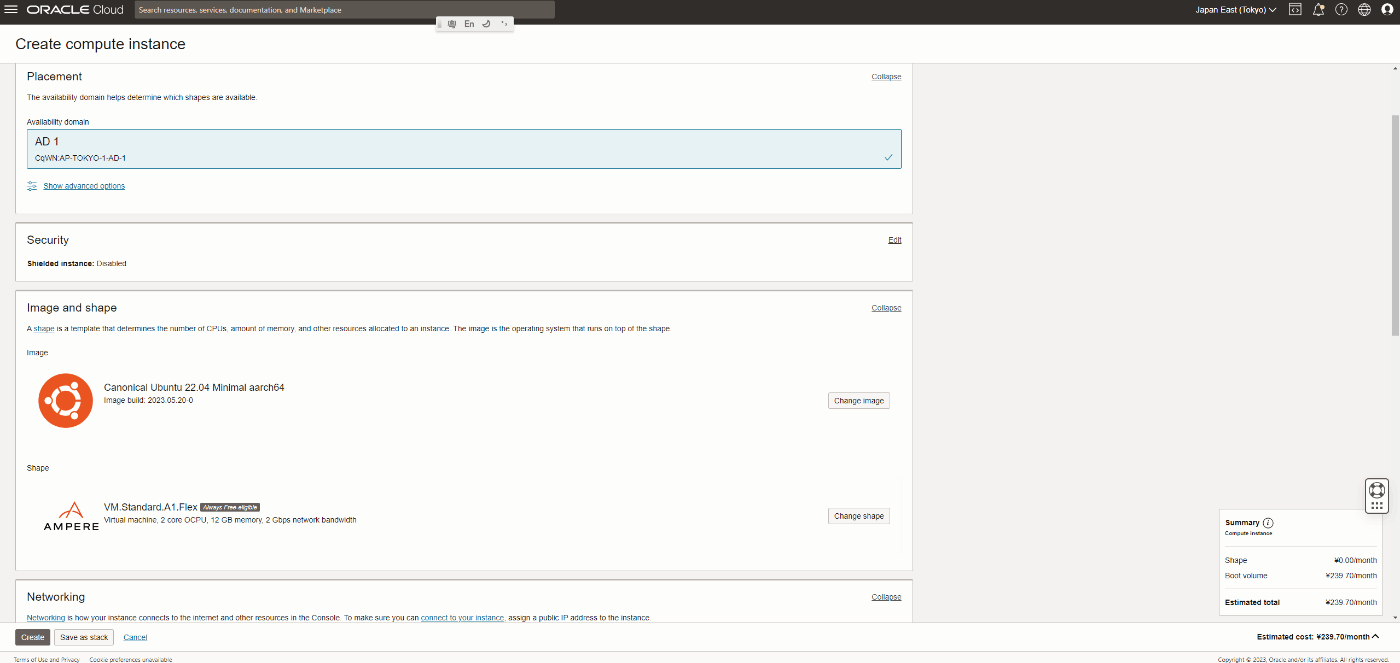Click the Boot volume cost row
1400x663 pixels.
coord(1301,575)
